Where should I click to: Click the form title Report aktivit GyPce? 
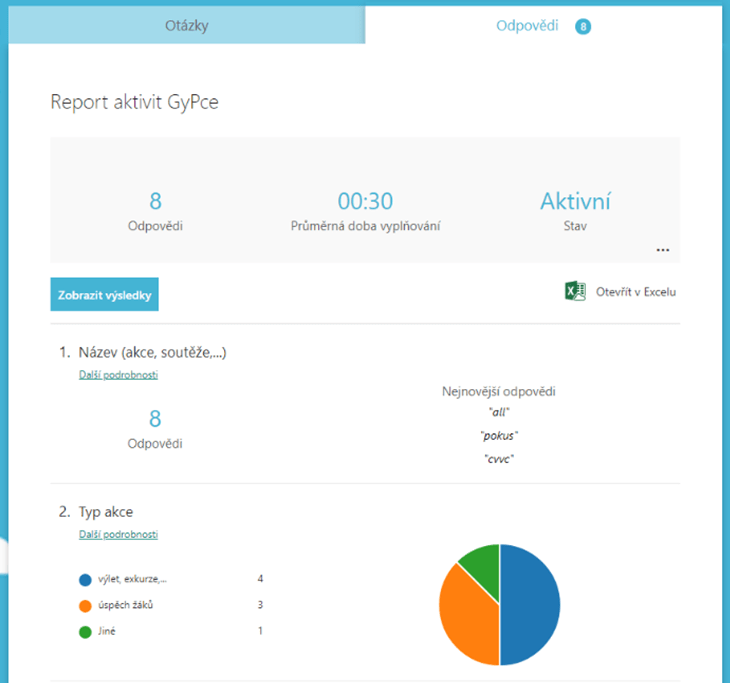pos(134,102)
